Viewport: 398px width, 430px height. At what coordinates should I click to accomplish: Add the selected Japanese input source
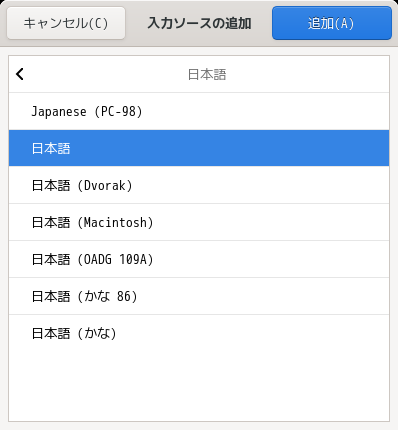(x=332, y=23)
